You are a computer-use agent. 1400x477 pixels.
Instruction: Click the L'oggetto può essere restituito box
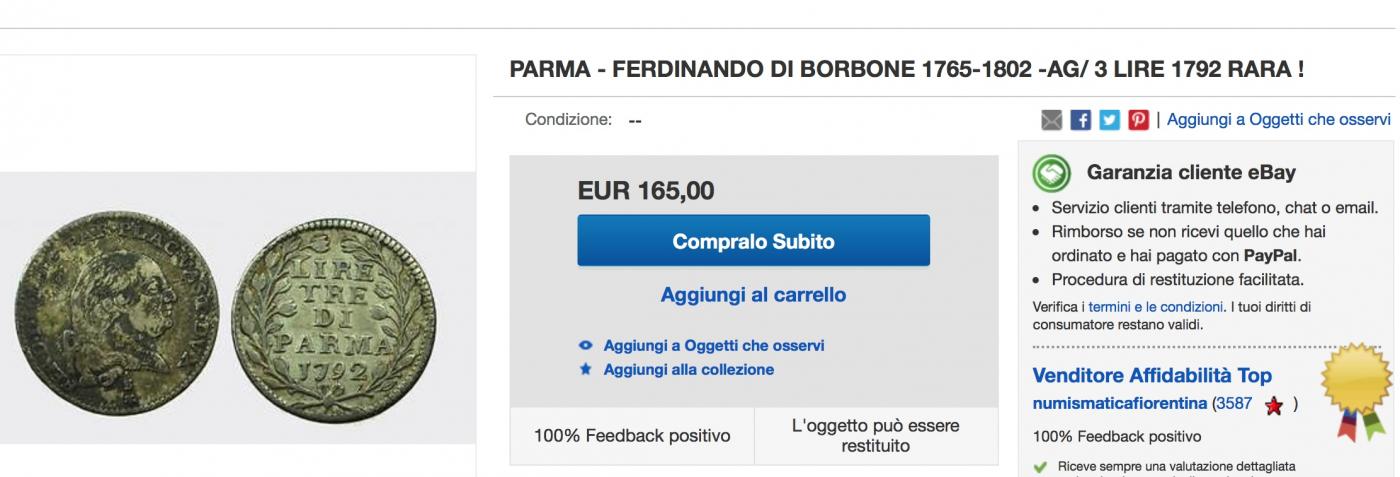pyautogui.click(x=876, y=435)
